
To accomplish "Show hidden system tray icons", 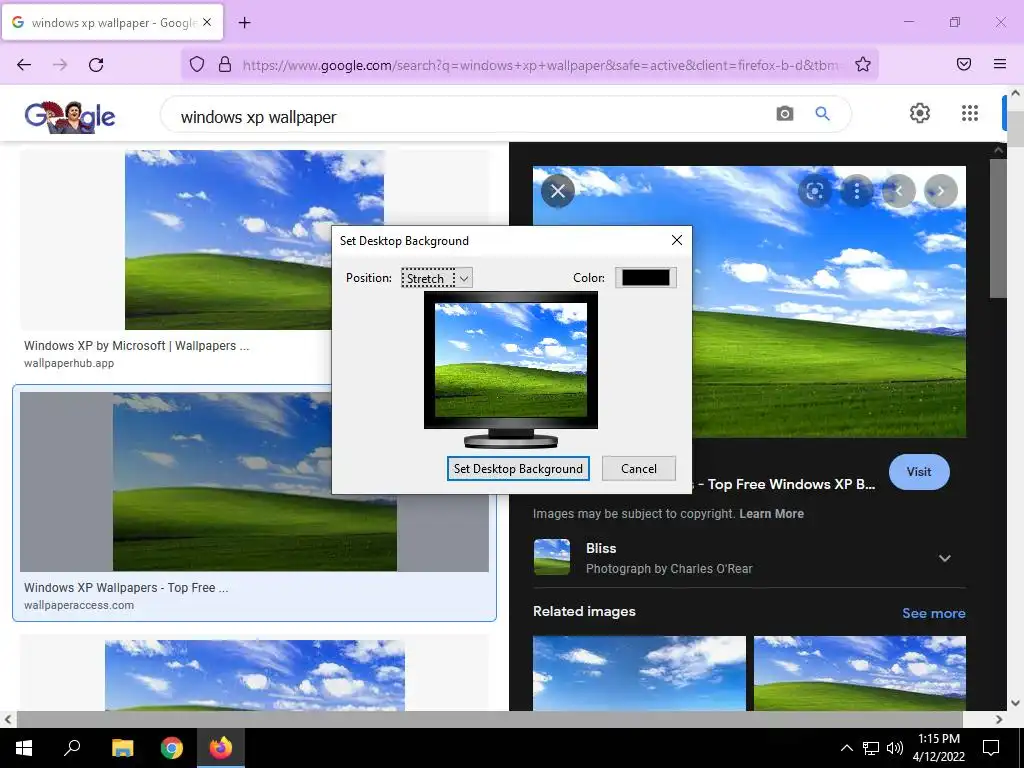I will (846, 748).
